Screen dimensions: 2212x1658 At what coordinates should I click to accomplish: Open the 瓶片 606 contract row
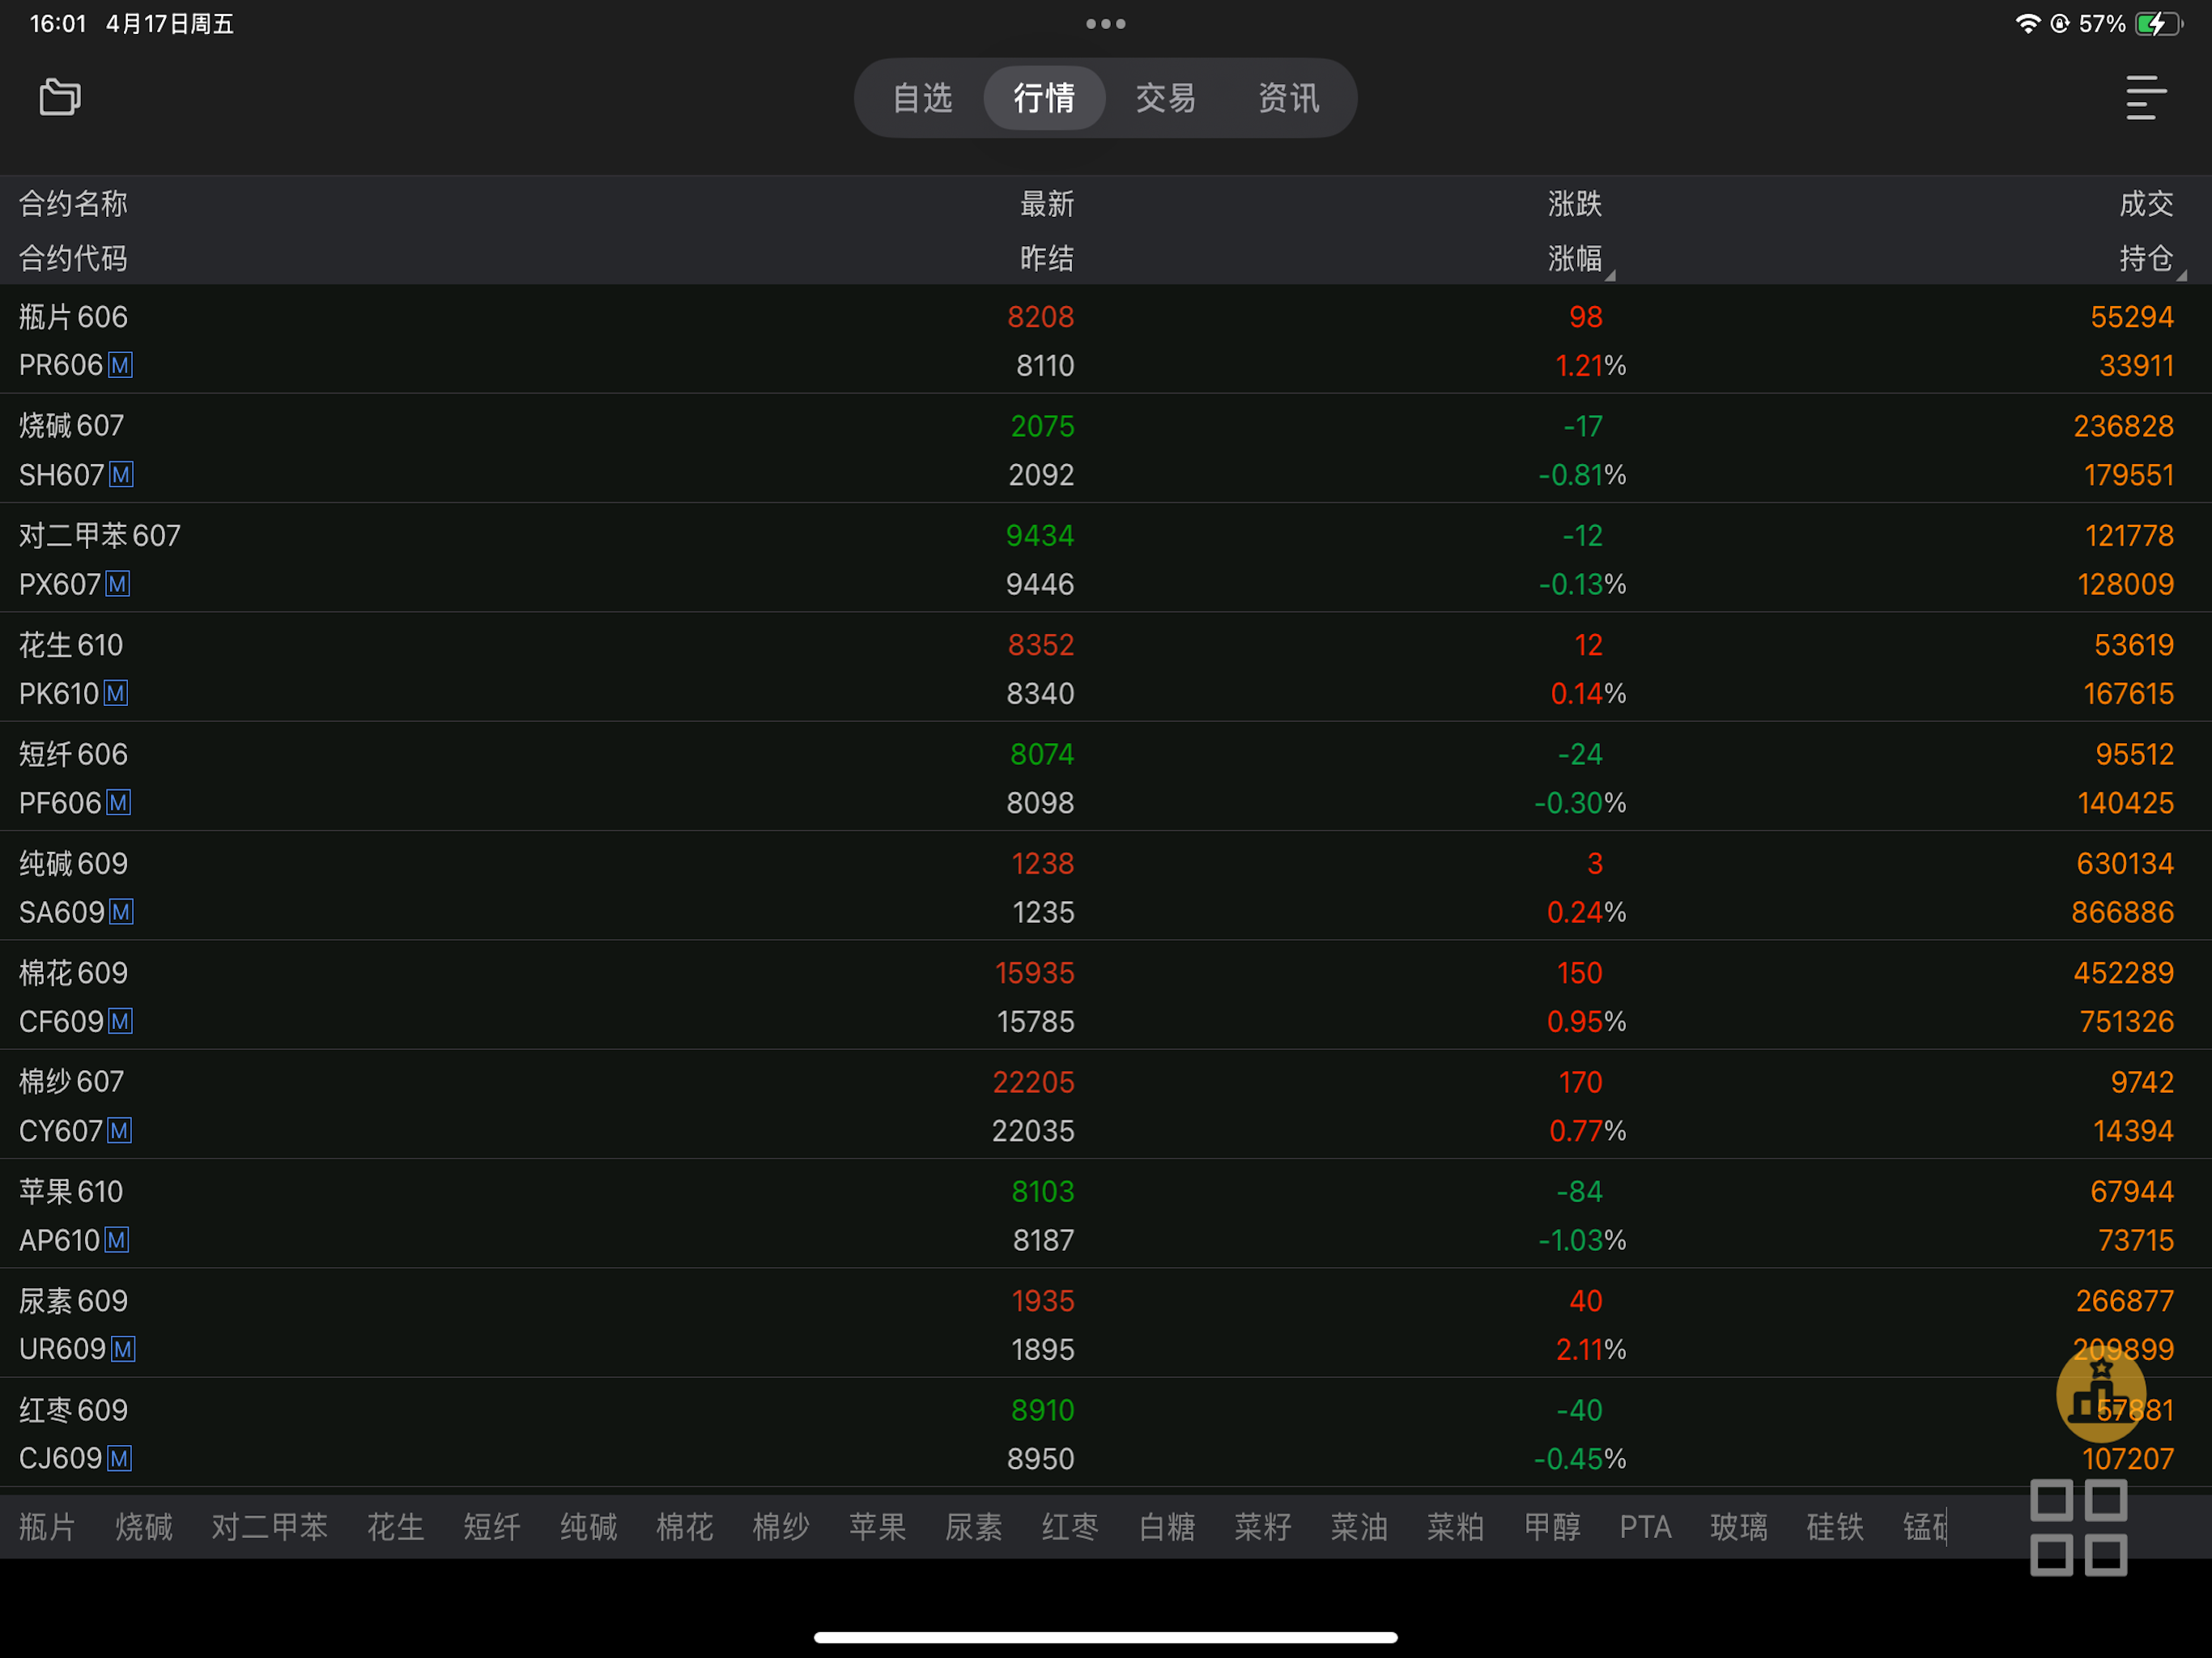click(x=1106, y=340)
